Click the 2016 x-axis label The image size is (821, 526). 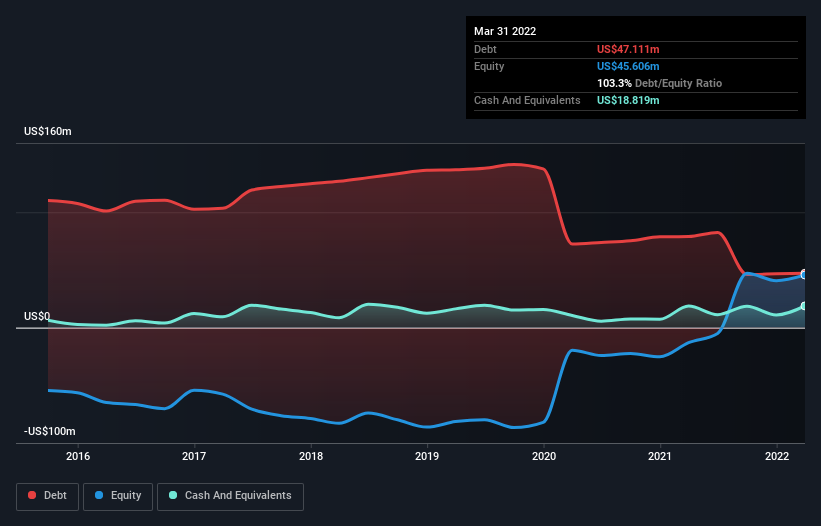point(78,456)
